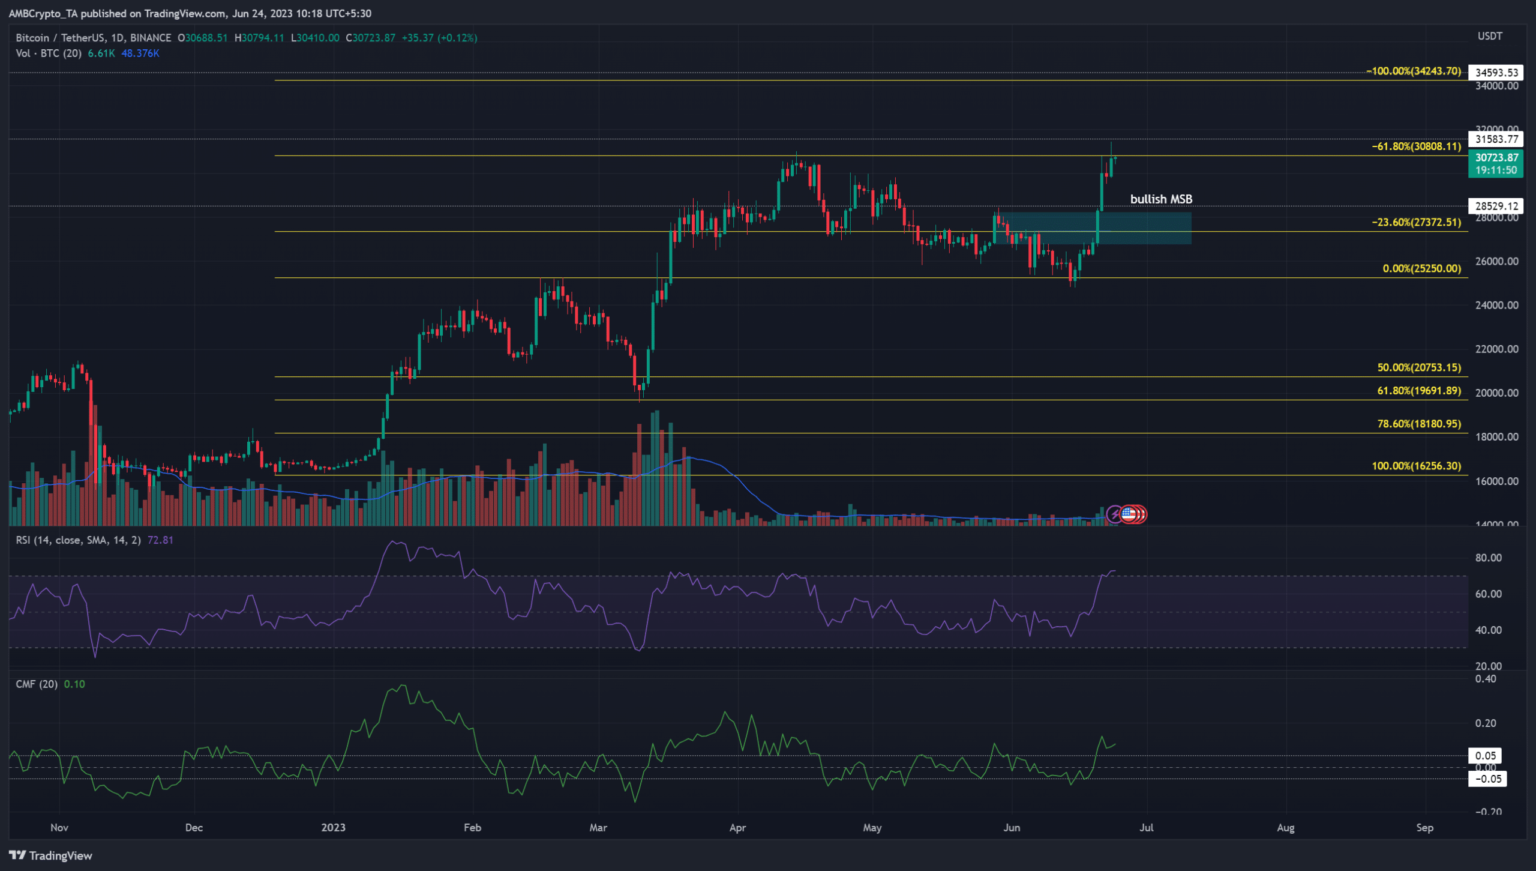Click the TradingView logo
The height and width of the screenshot is (871, 1536).
[51, 855]
